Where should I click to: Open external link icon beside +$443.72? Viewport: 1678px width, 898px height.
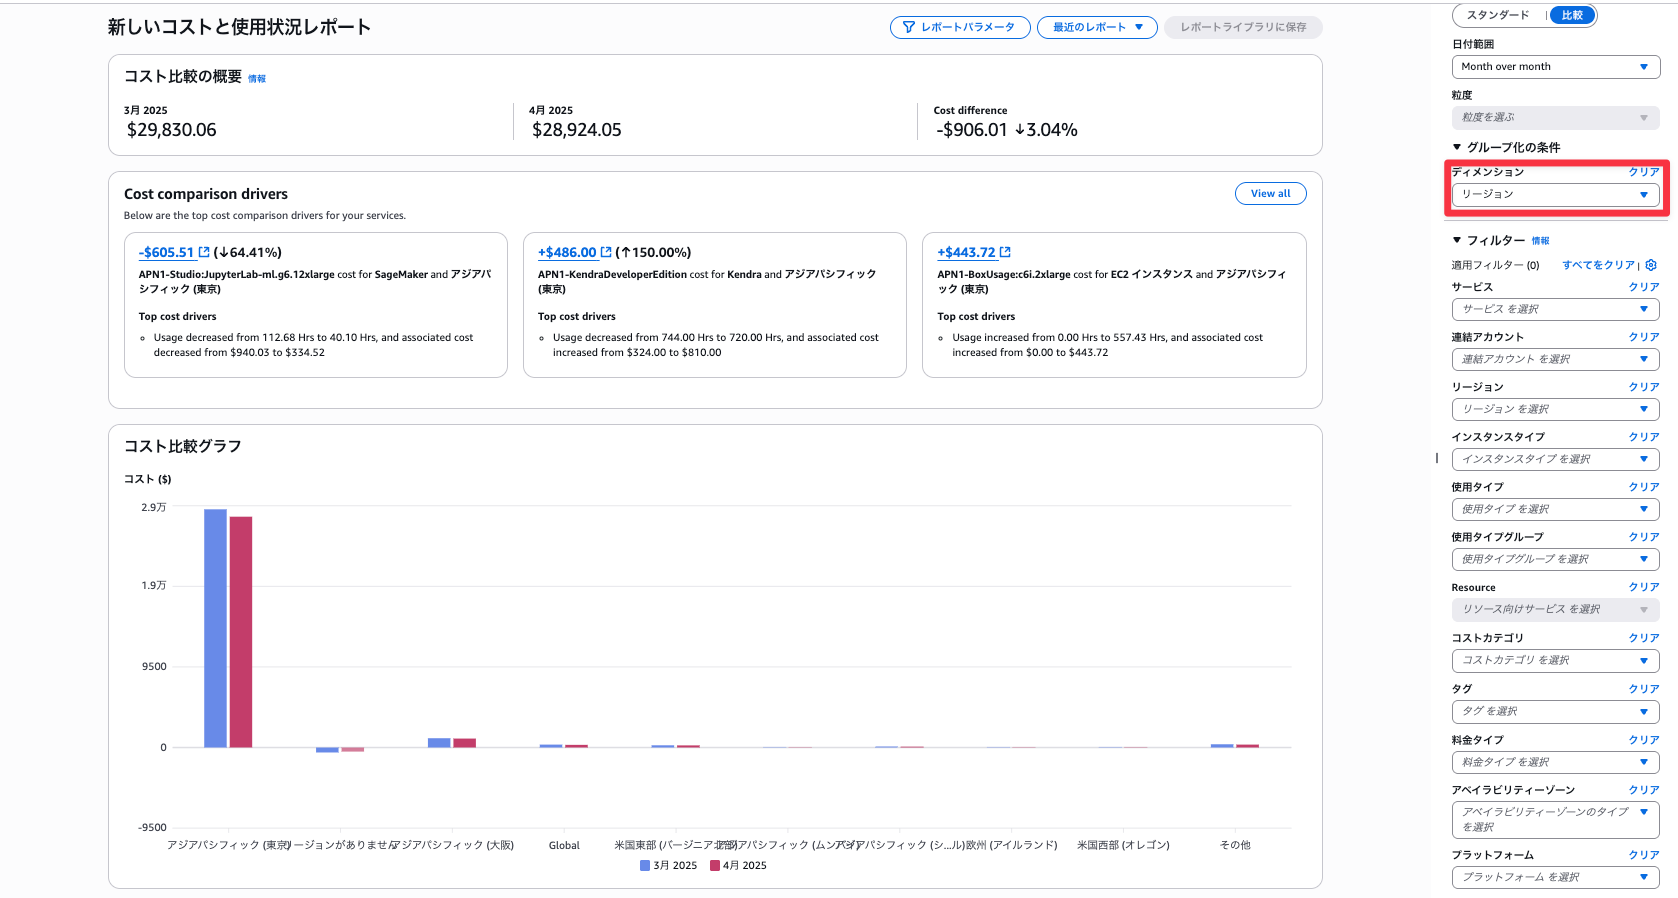(1005, 252)
